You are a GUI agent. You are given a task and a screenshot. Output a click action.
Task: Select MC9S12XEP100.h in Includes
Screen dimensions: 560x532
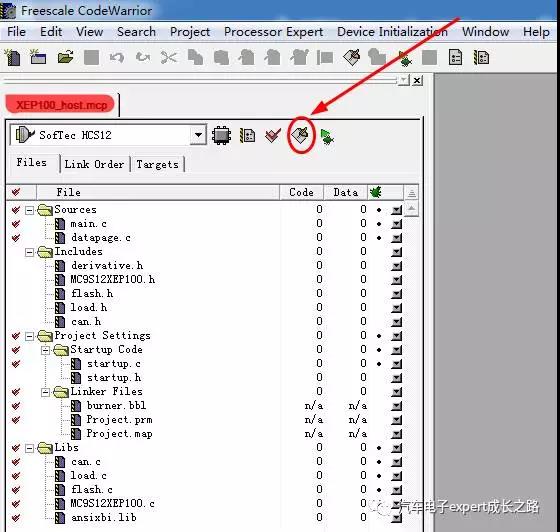click(113, 280)
